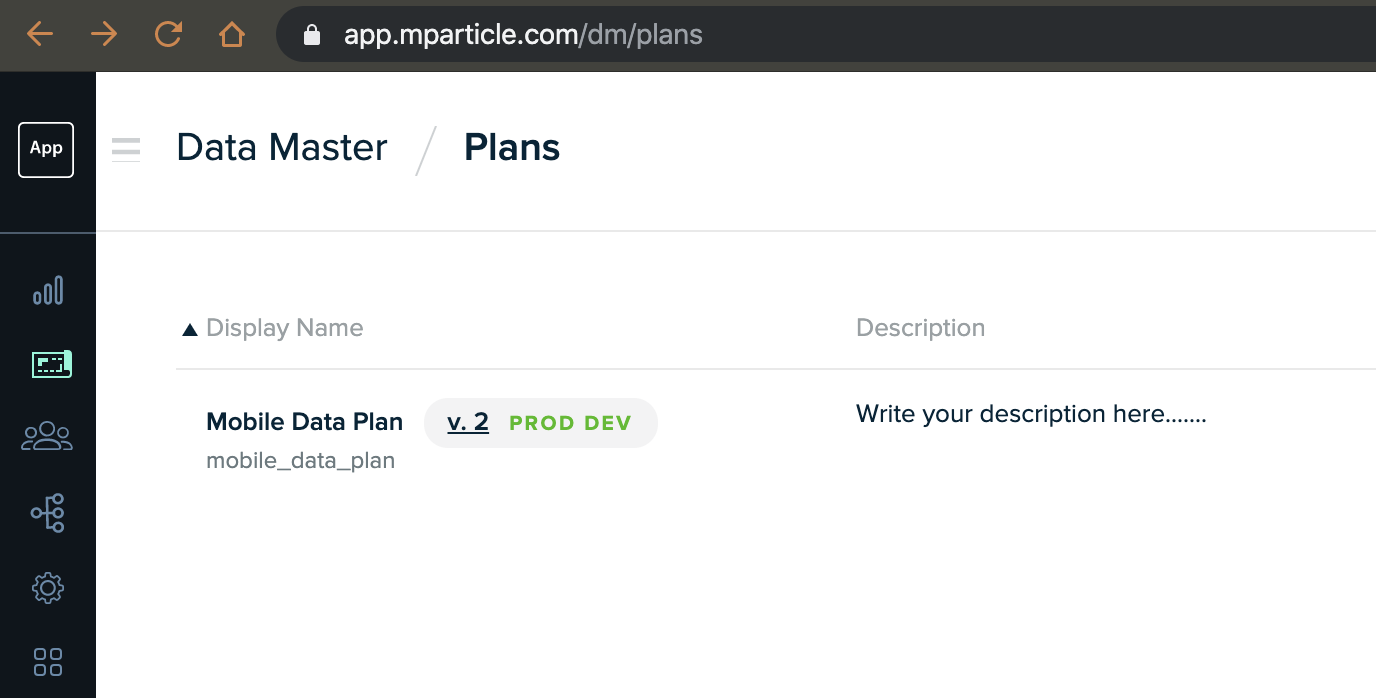The width and height of the screenshot is (1376, 698).
Task: Open the browser home page icon
Action: tap(232, 35)
